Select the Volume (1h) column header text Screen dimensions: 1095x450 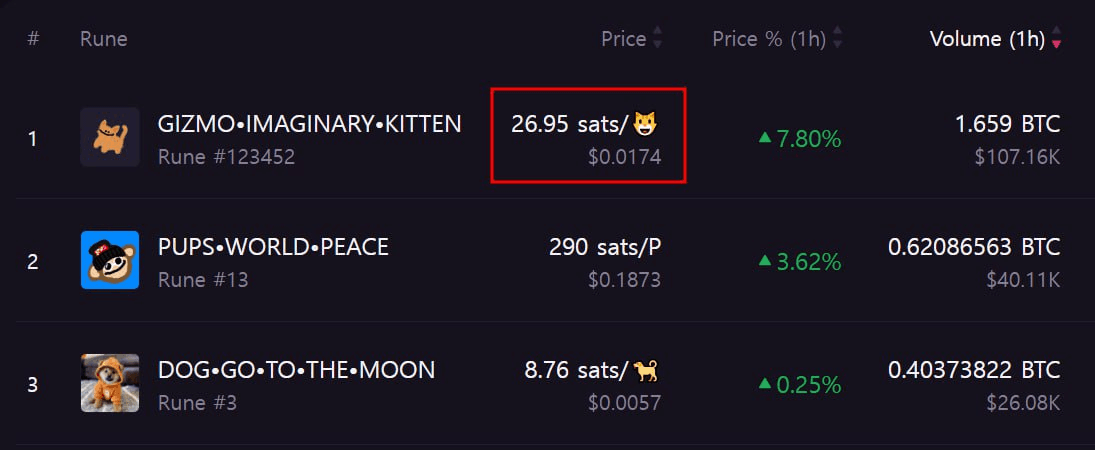click(987, 39)
